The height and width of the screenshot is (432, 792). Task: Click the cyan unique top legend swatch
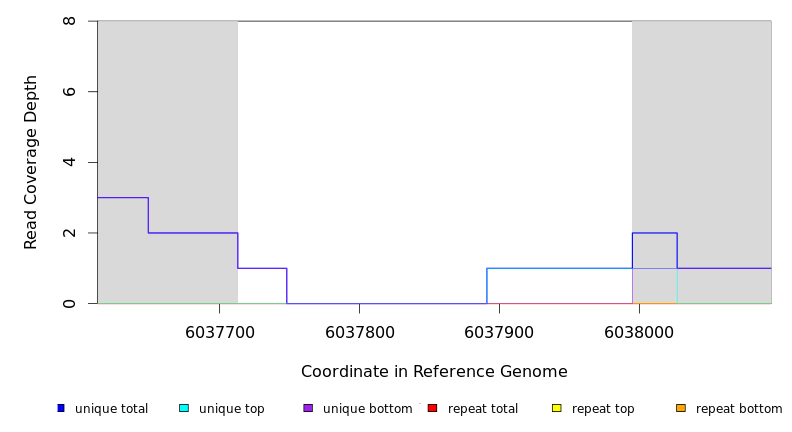(x=184, y=408)
